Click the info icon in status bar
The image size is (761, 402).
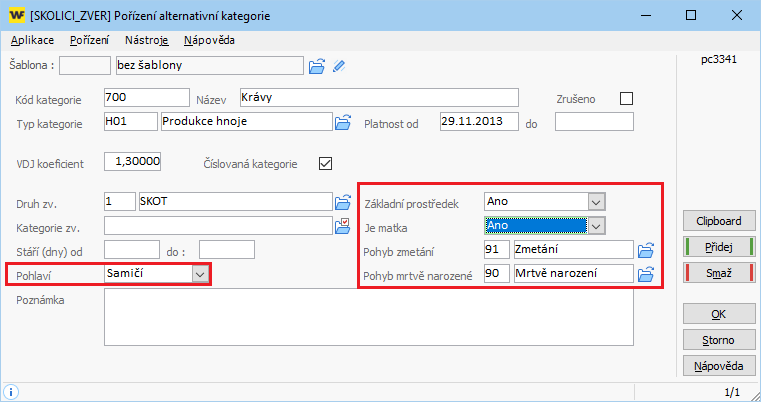point(10,391)
